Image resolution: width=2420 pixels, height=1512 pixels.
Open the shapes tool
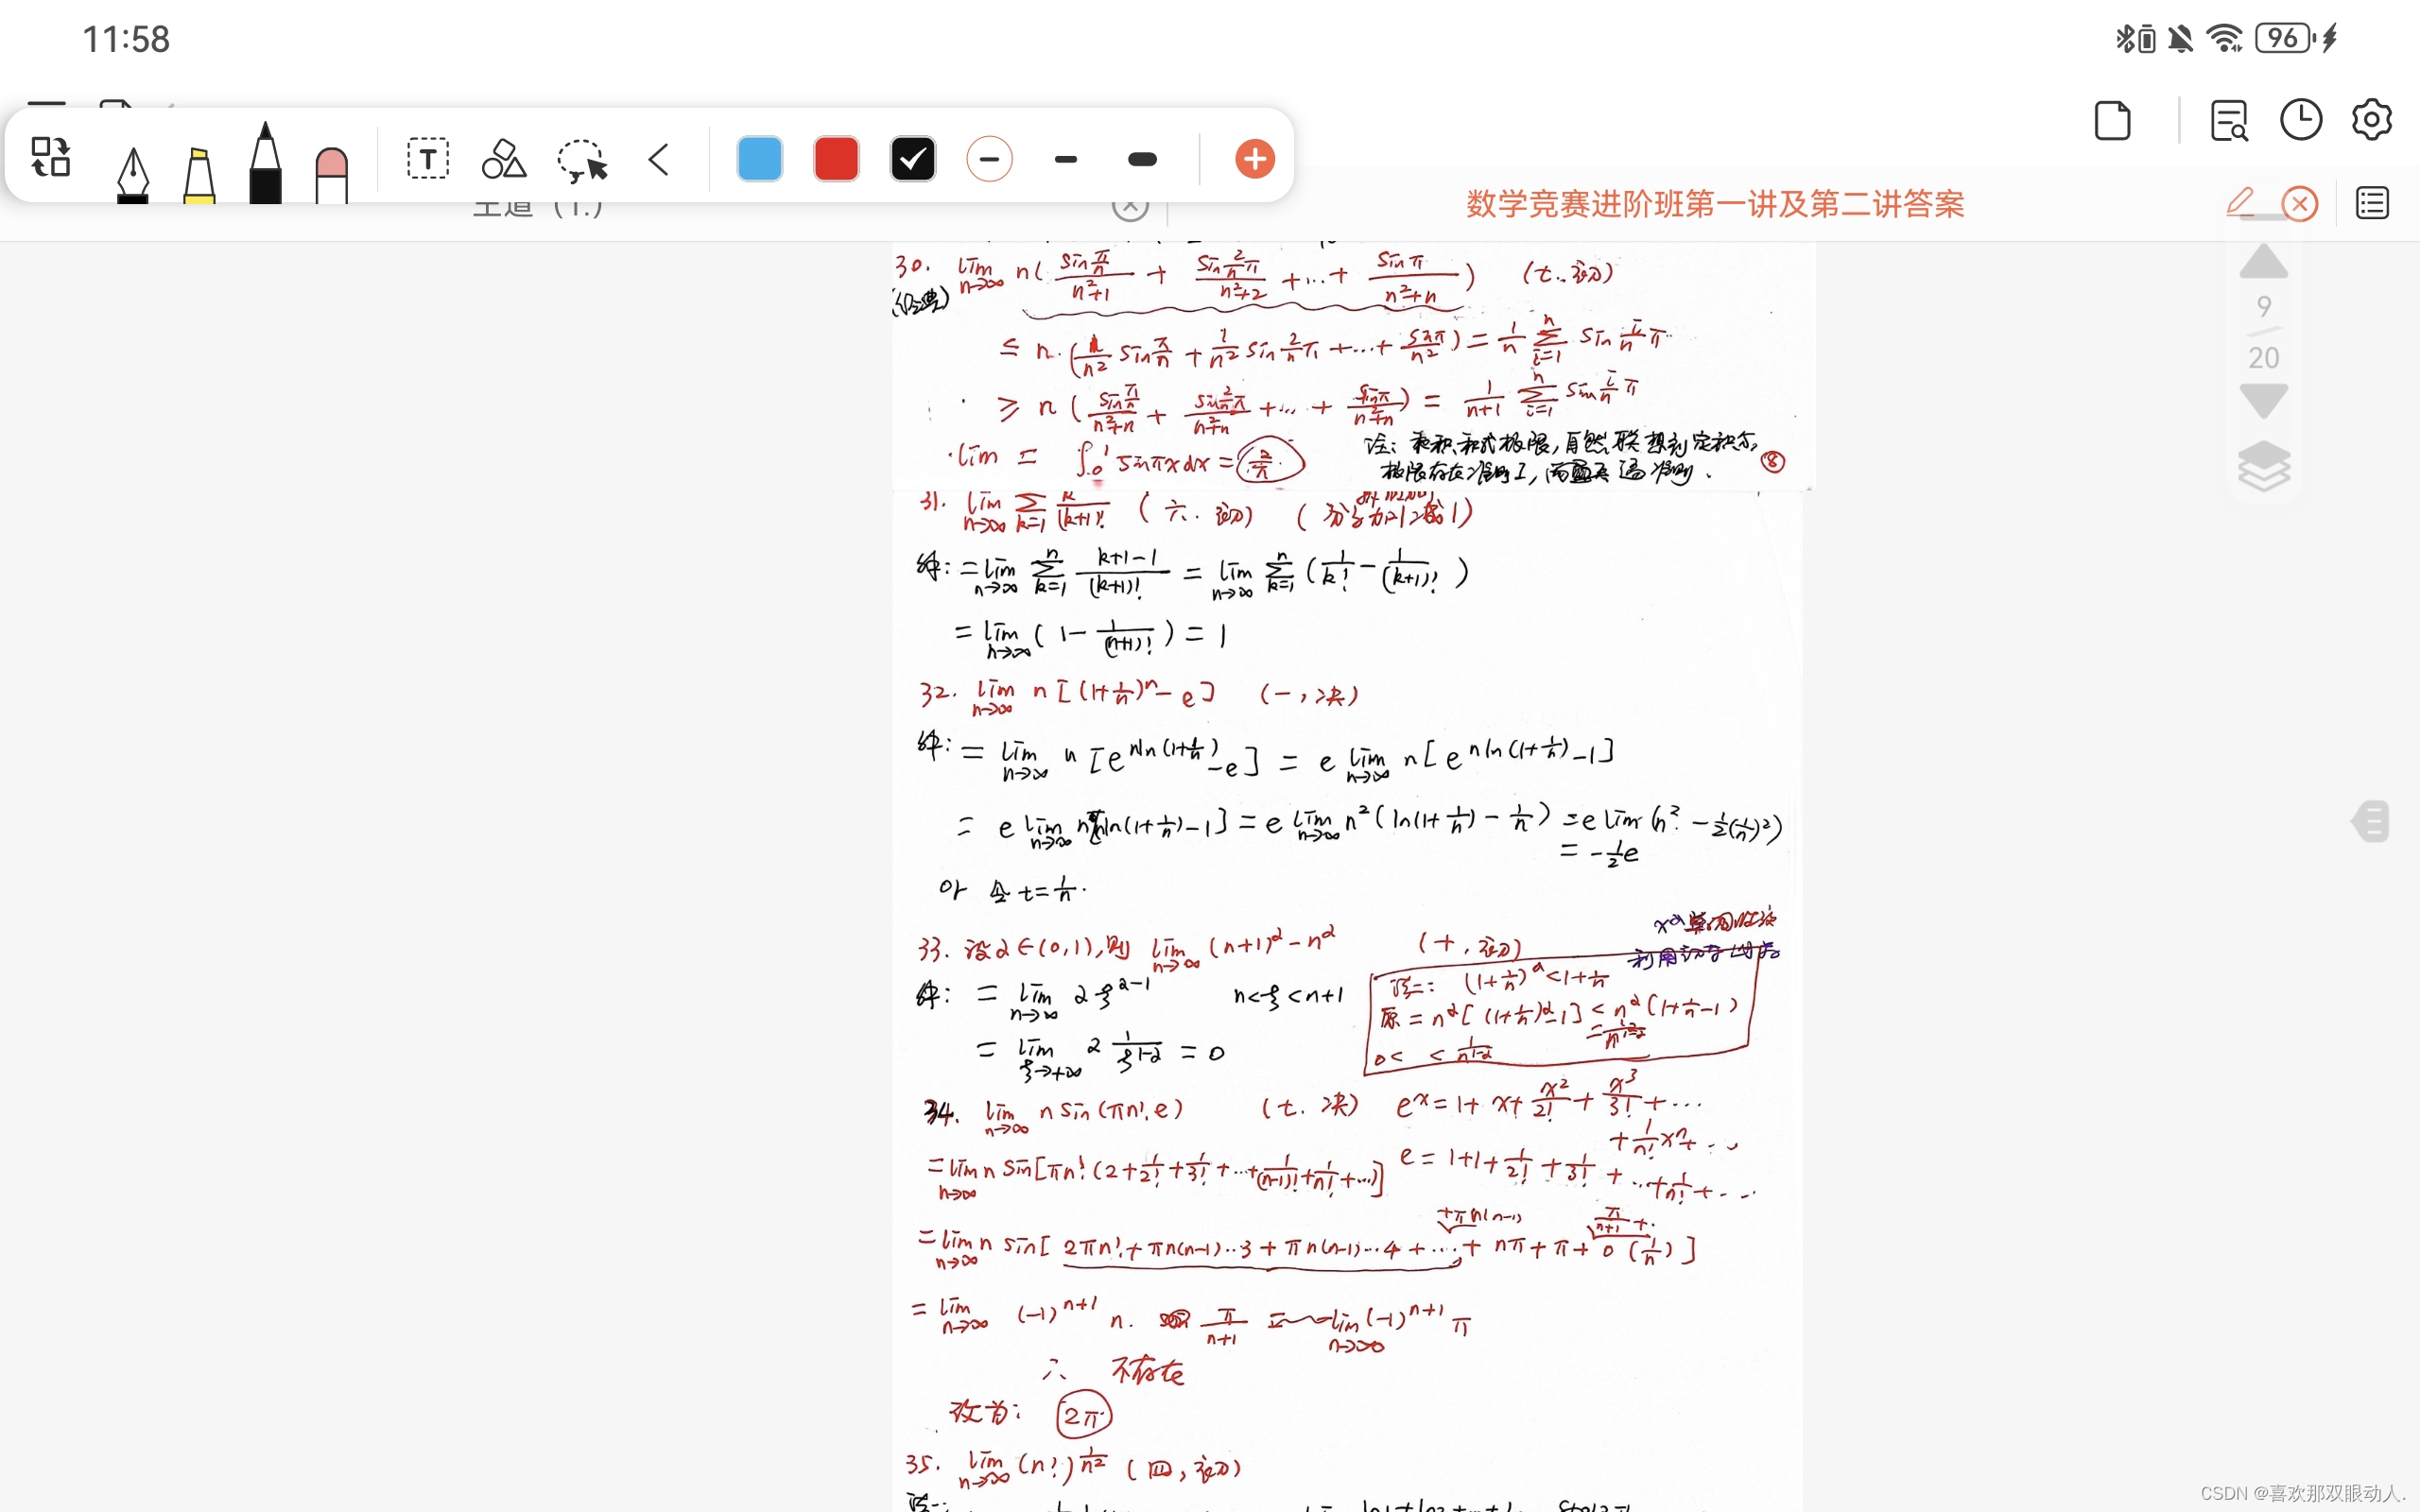[504, 159]
